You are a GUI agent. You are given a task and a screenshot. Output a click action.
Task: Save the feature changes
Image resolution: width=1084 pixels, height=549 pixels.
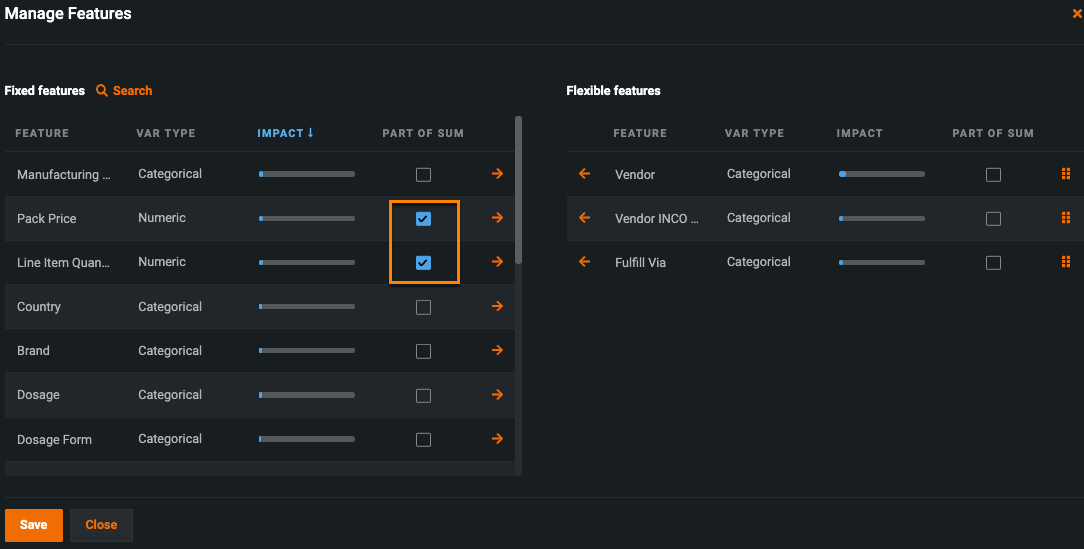33,525
